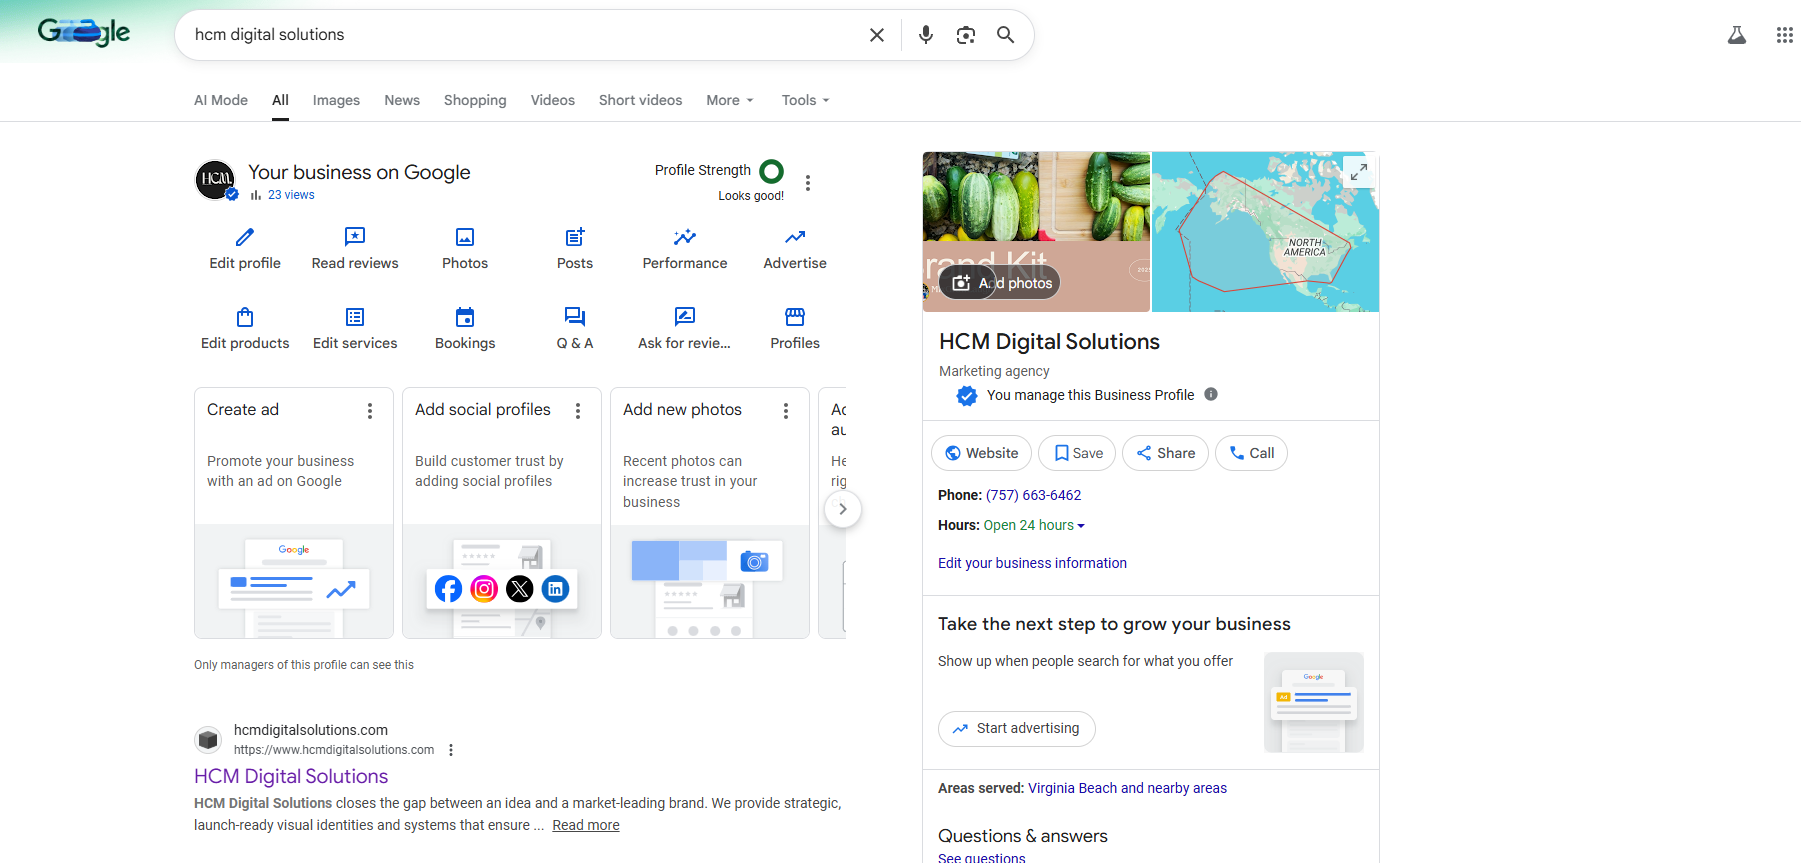Screen dimensions: 1801x863
Task: Click the magnifying glass search icon
Action: click(x=1006, y=35)
